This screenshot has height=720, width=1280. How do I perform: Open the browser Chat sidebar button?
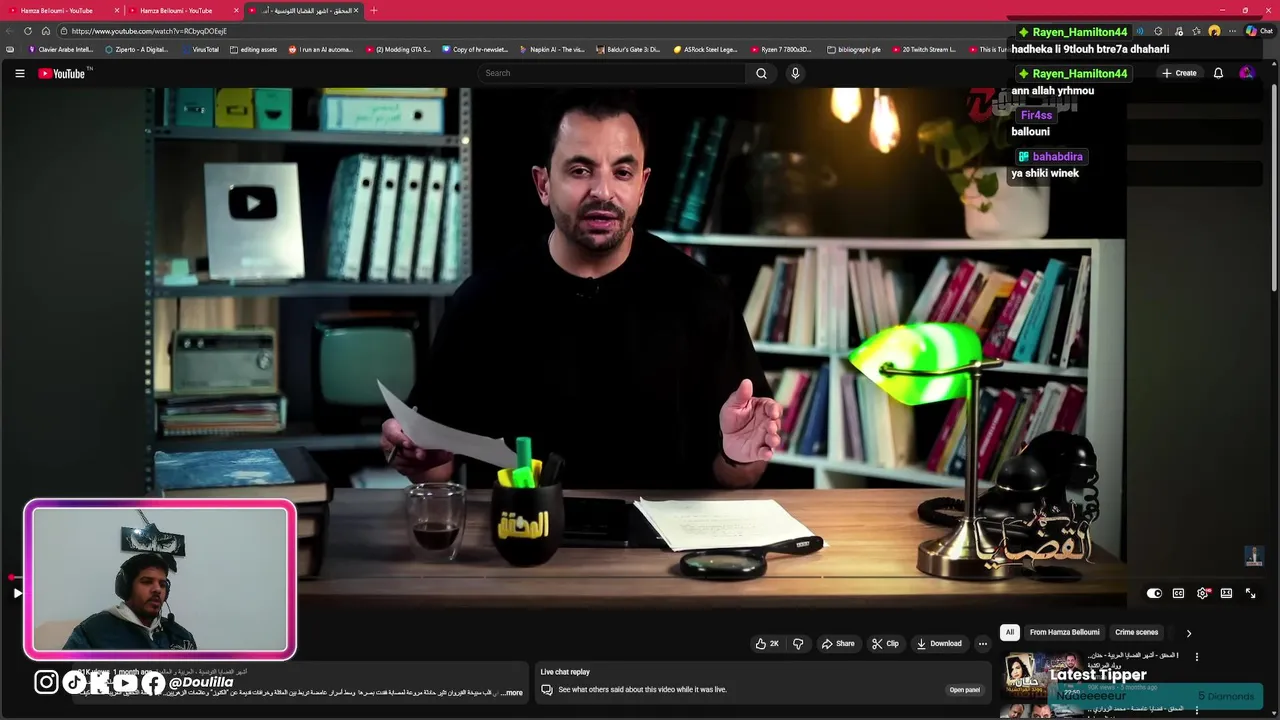(1258, 31)
